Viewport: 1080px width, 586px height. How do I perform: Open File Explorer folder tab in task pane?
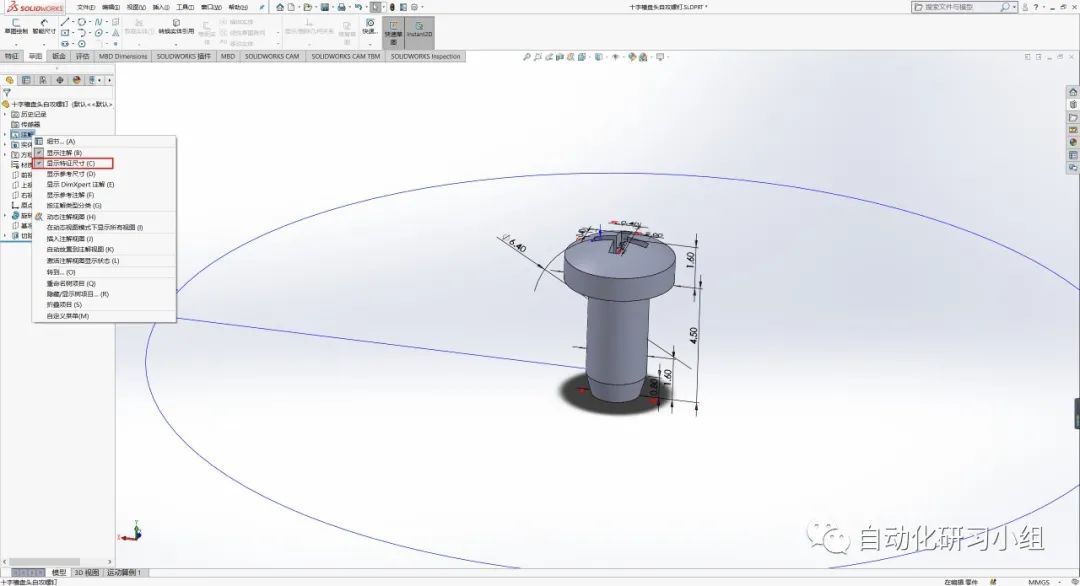coord(1073,118)
